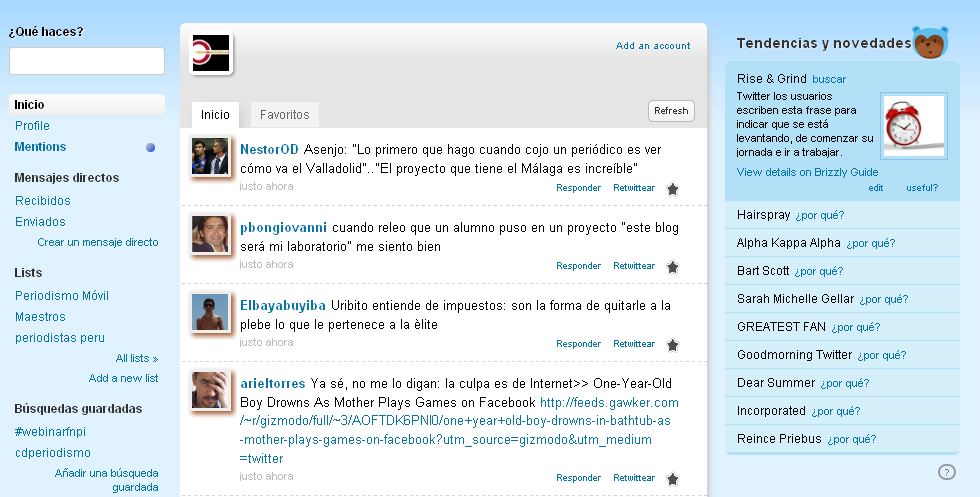Image resolution: width=980 pixels, height=497 pixels.
Task: Favorite NestorOD's tweet with star icon
Action: click(673, 188)
